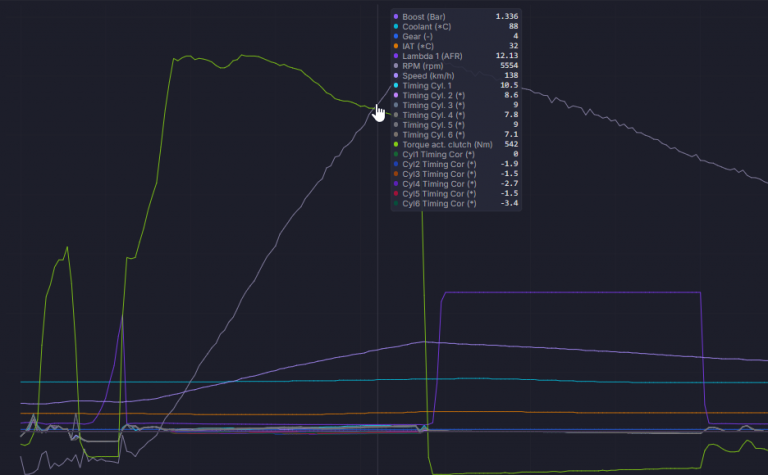This screenshot has width=768, height=475.
Task: Click the orange dot beside IAT
Action: pos(396,46)
